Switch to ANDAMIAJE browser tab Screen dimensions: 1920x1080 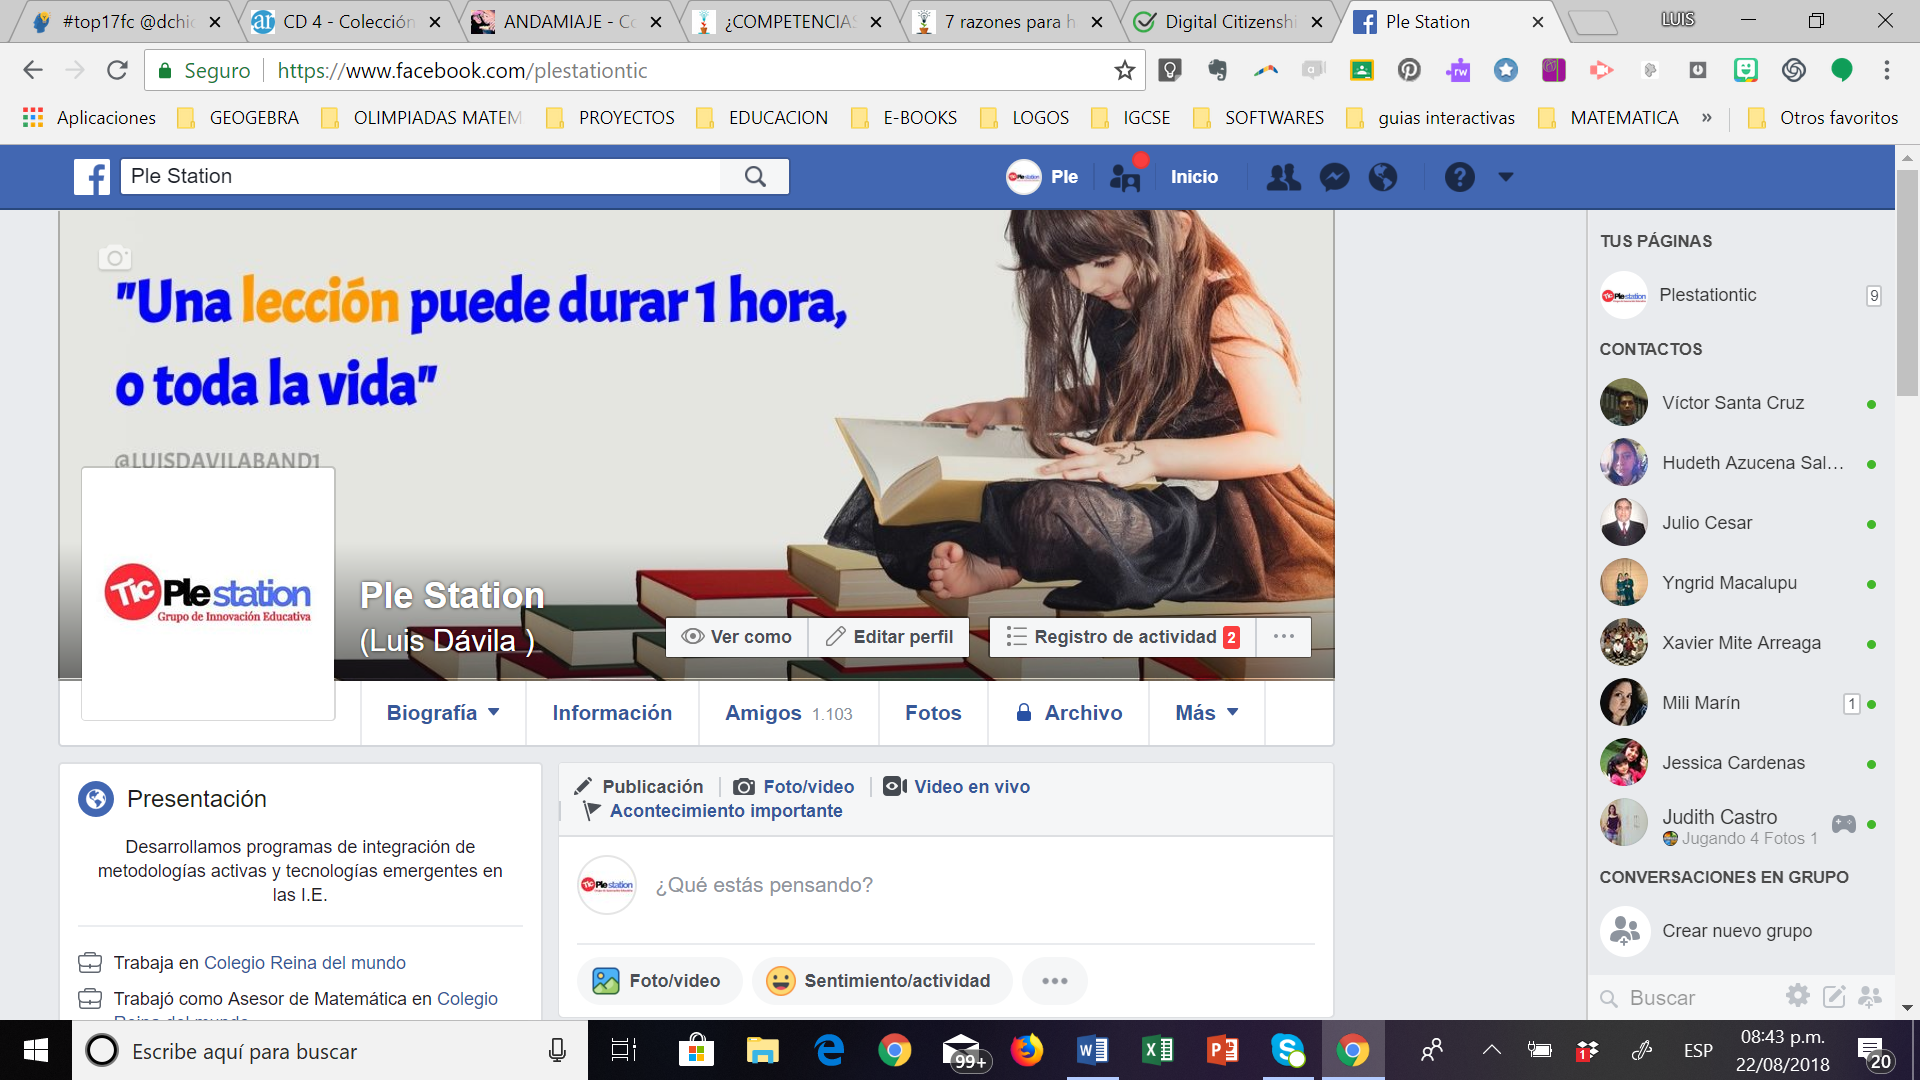568,22
